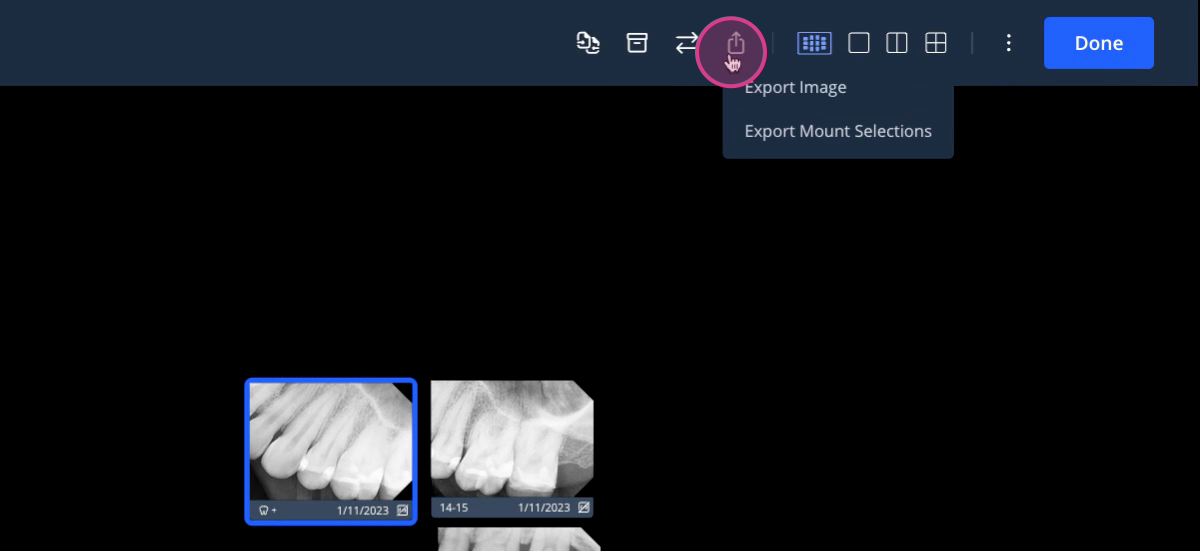Click image filter icon on selected X-ray
Image resolution: width=1200 pixels, height=551 pixels.
(x=402, y=510)
